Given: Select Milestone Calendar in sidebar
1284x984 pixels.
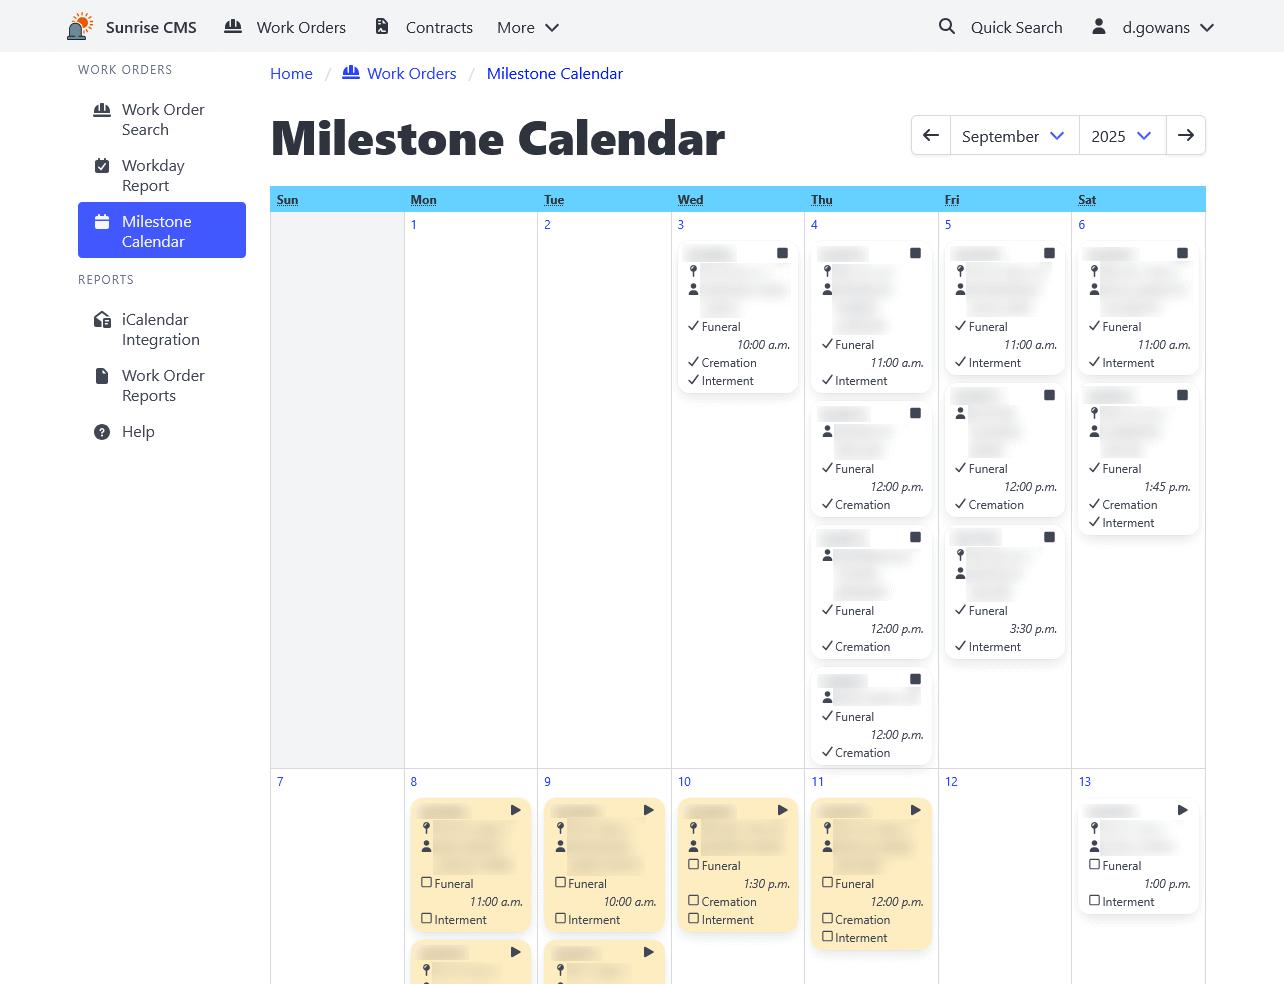Looking at the screenshot, I should click(x=162, y=230).
